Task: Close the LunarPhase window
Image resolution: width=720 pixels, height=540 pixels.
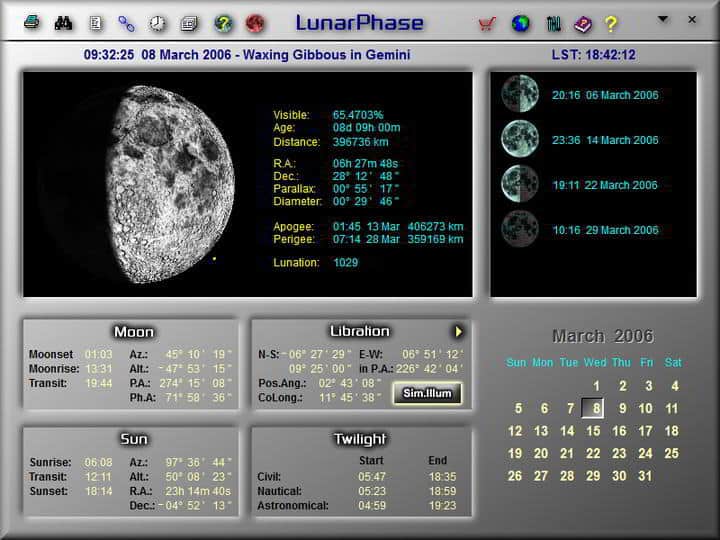Action: (x=692, y=19)
